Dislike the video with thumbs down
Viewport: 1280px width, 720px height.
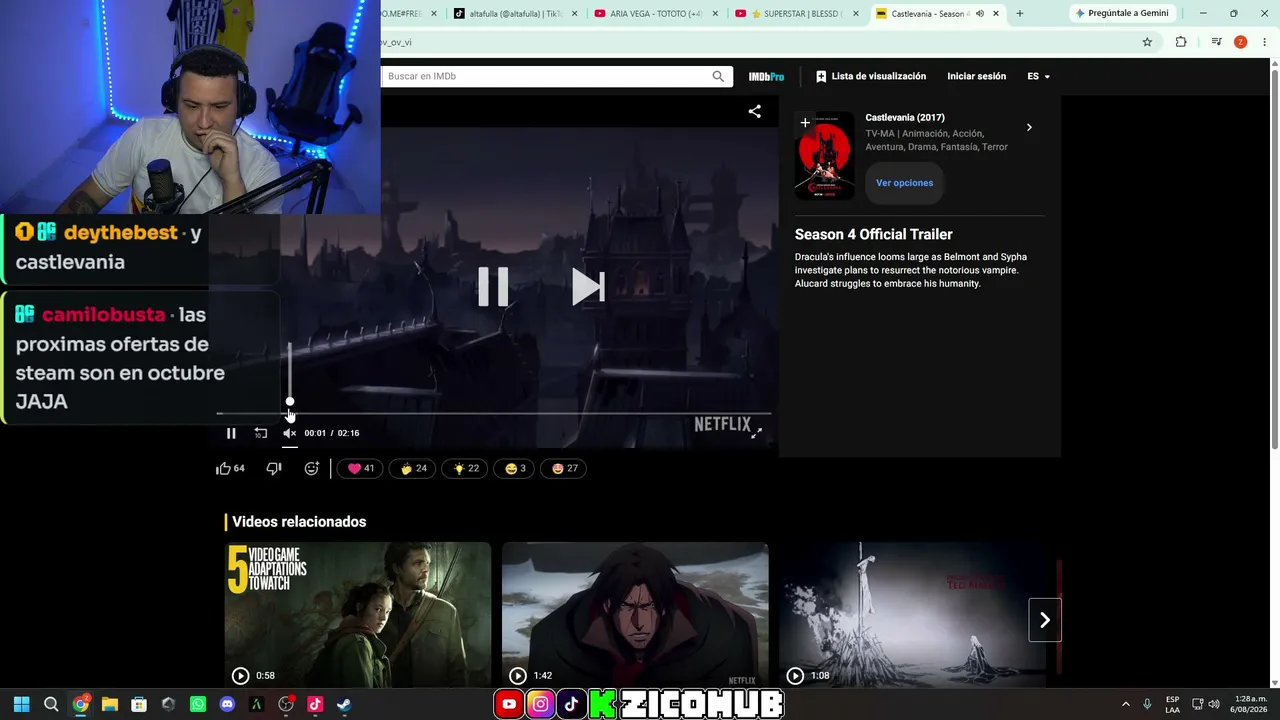coord(274,468)
